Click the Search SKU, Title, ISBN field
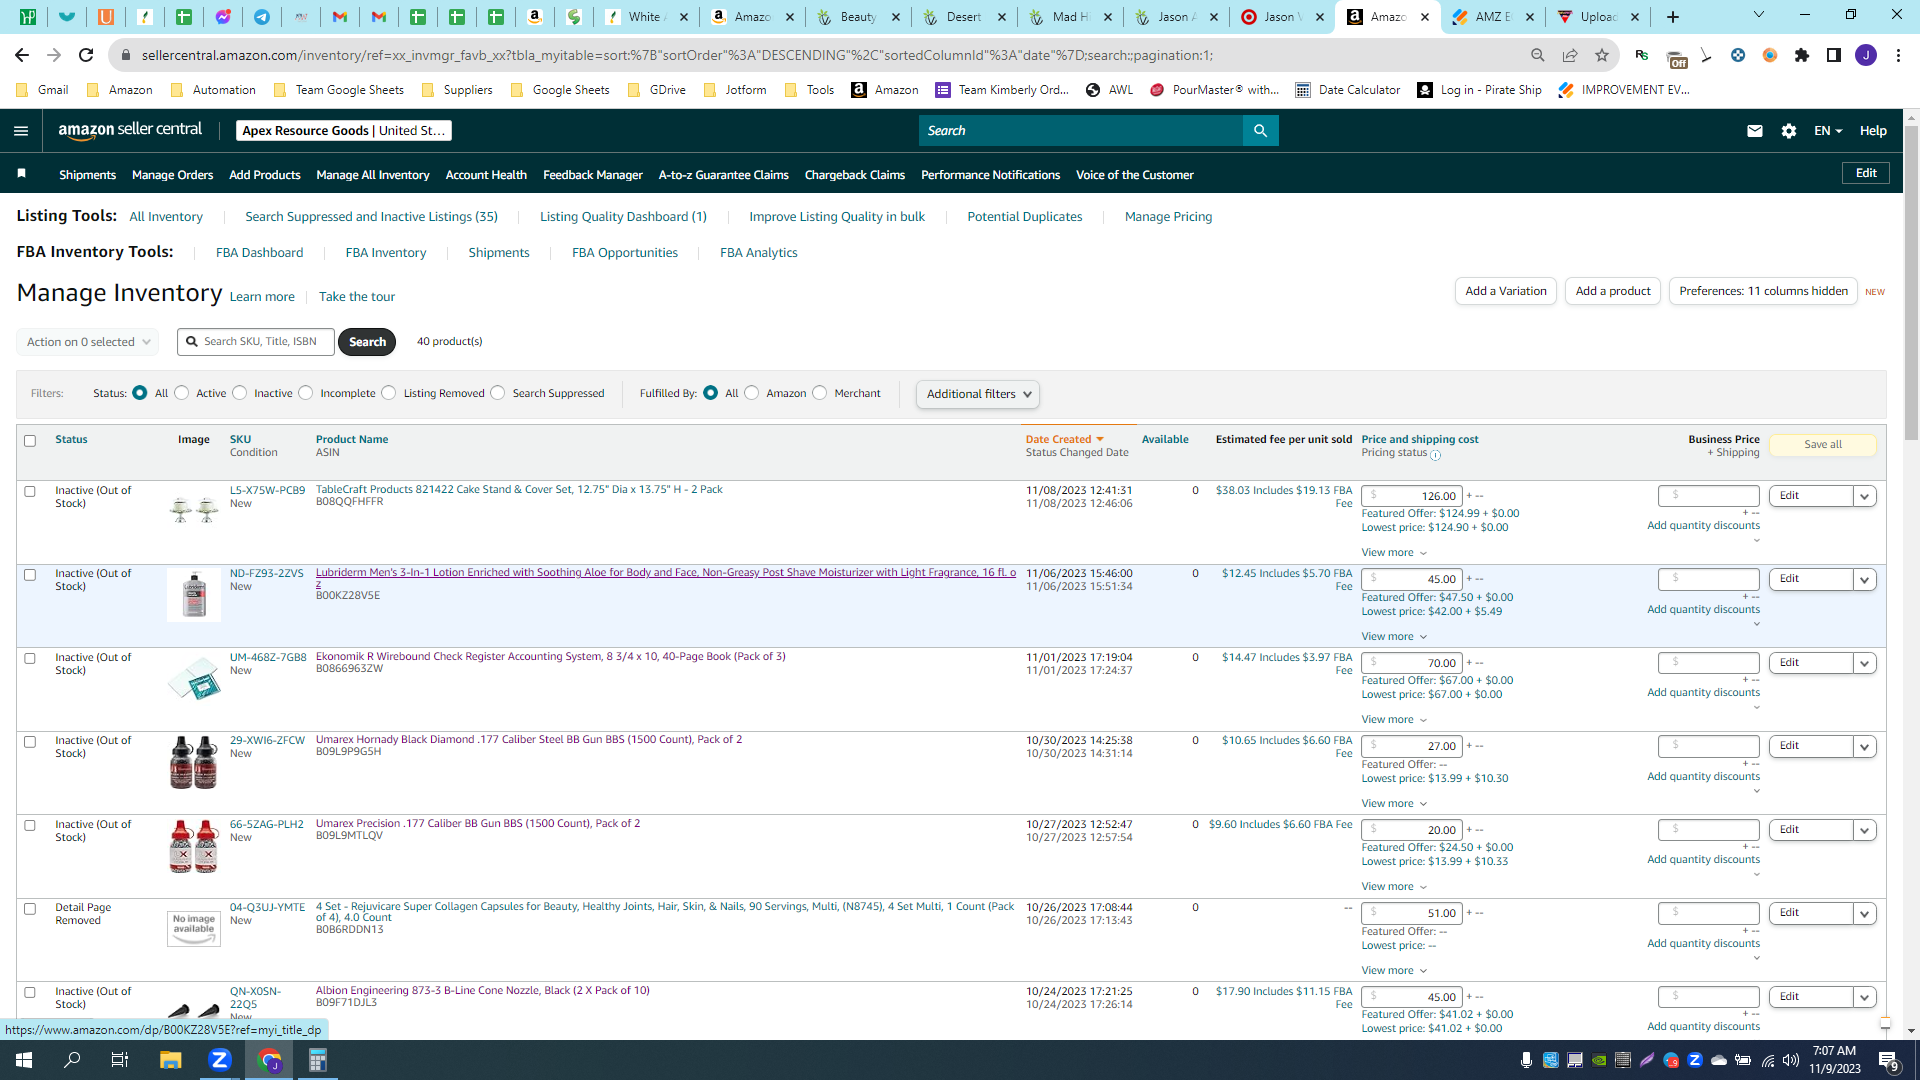 tap(256, 342)
